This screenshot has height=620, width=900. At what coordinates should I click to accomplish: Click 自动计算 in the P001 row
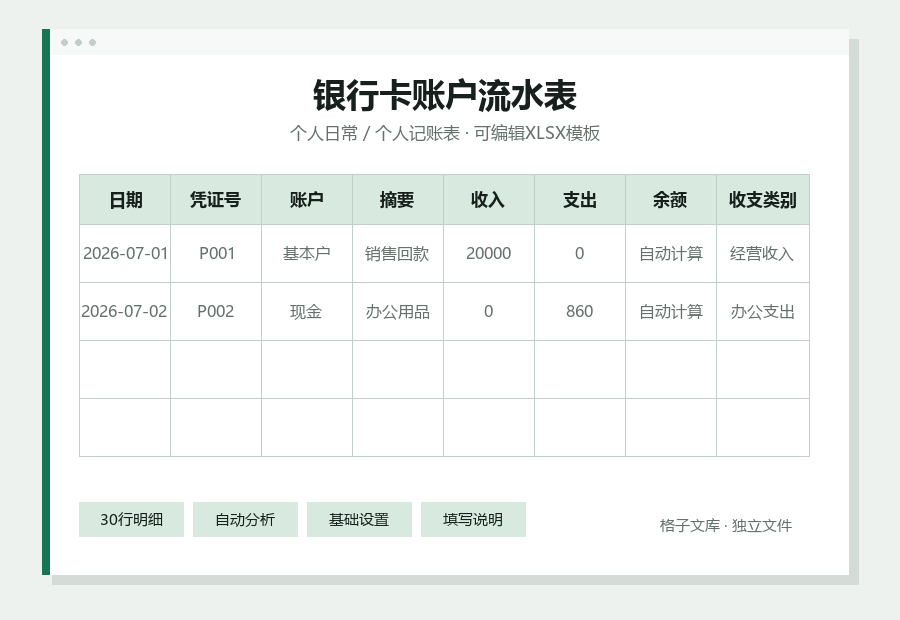(671, 254)
